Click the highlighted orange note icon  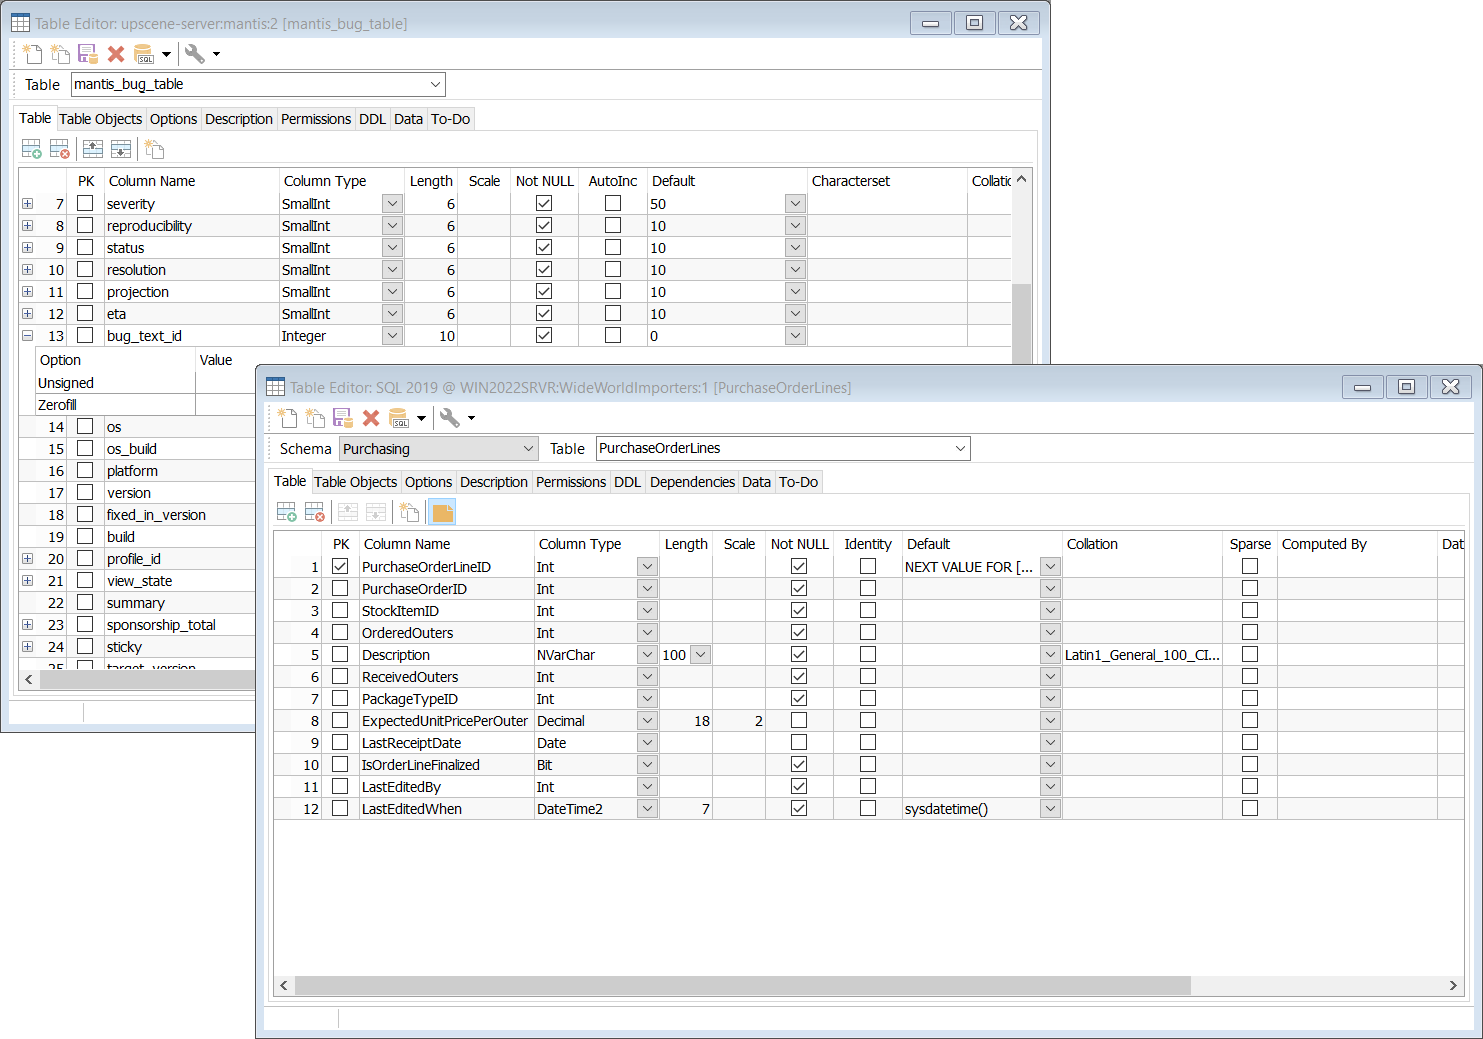(x=442, y=513)
